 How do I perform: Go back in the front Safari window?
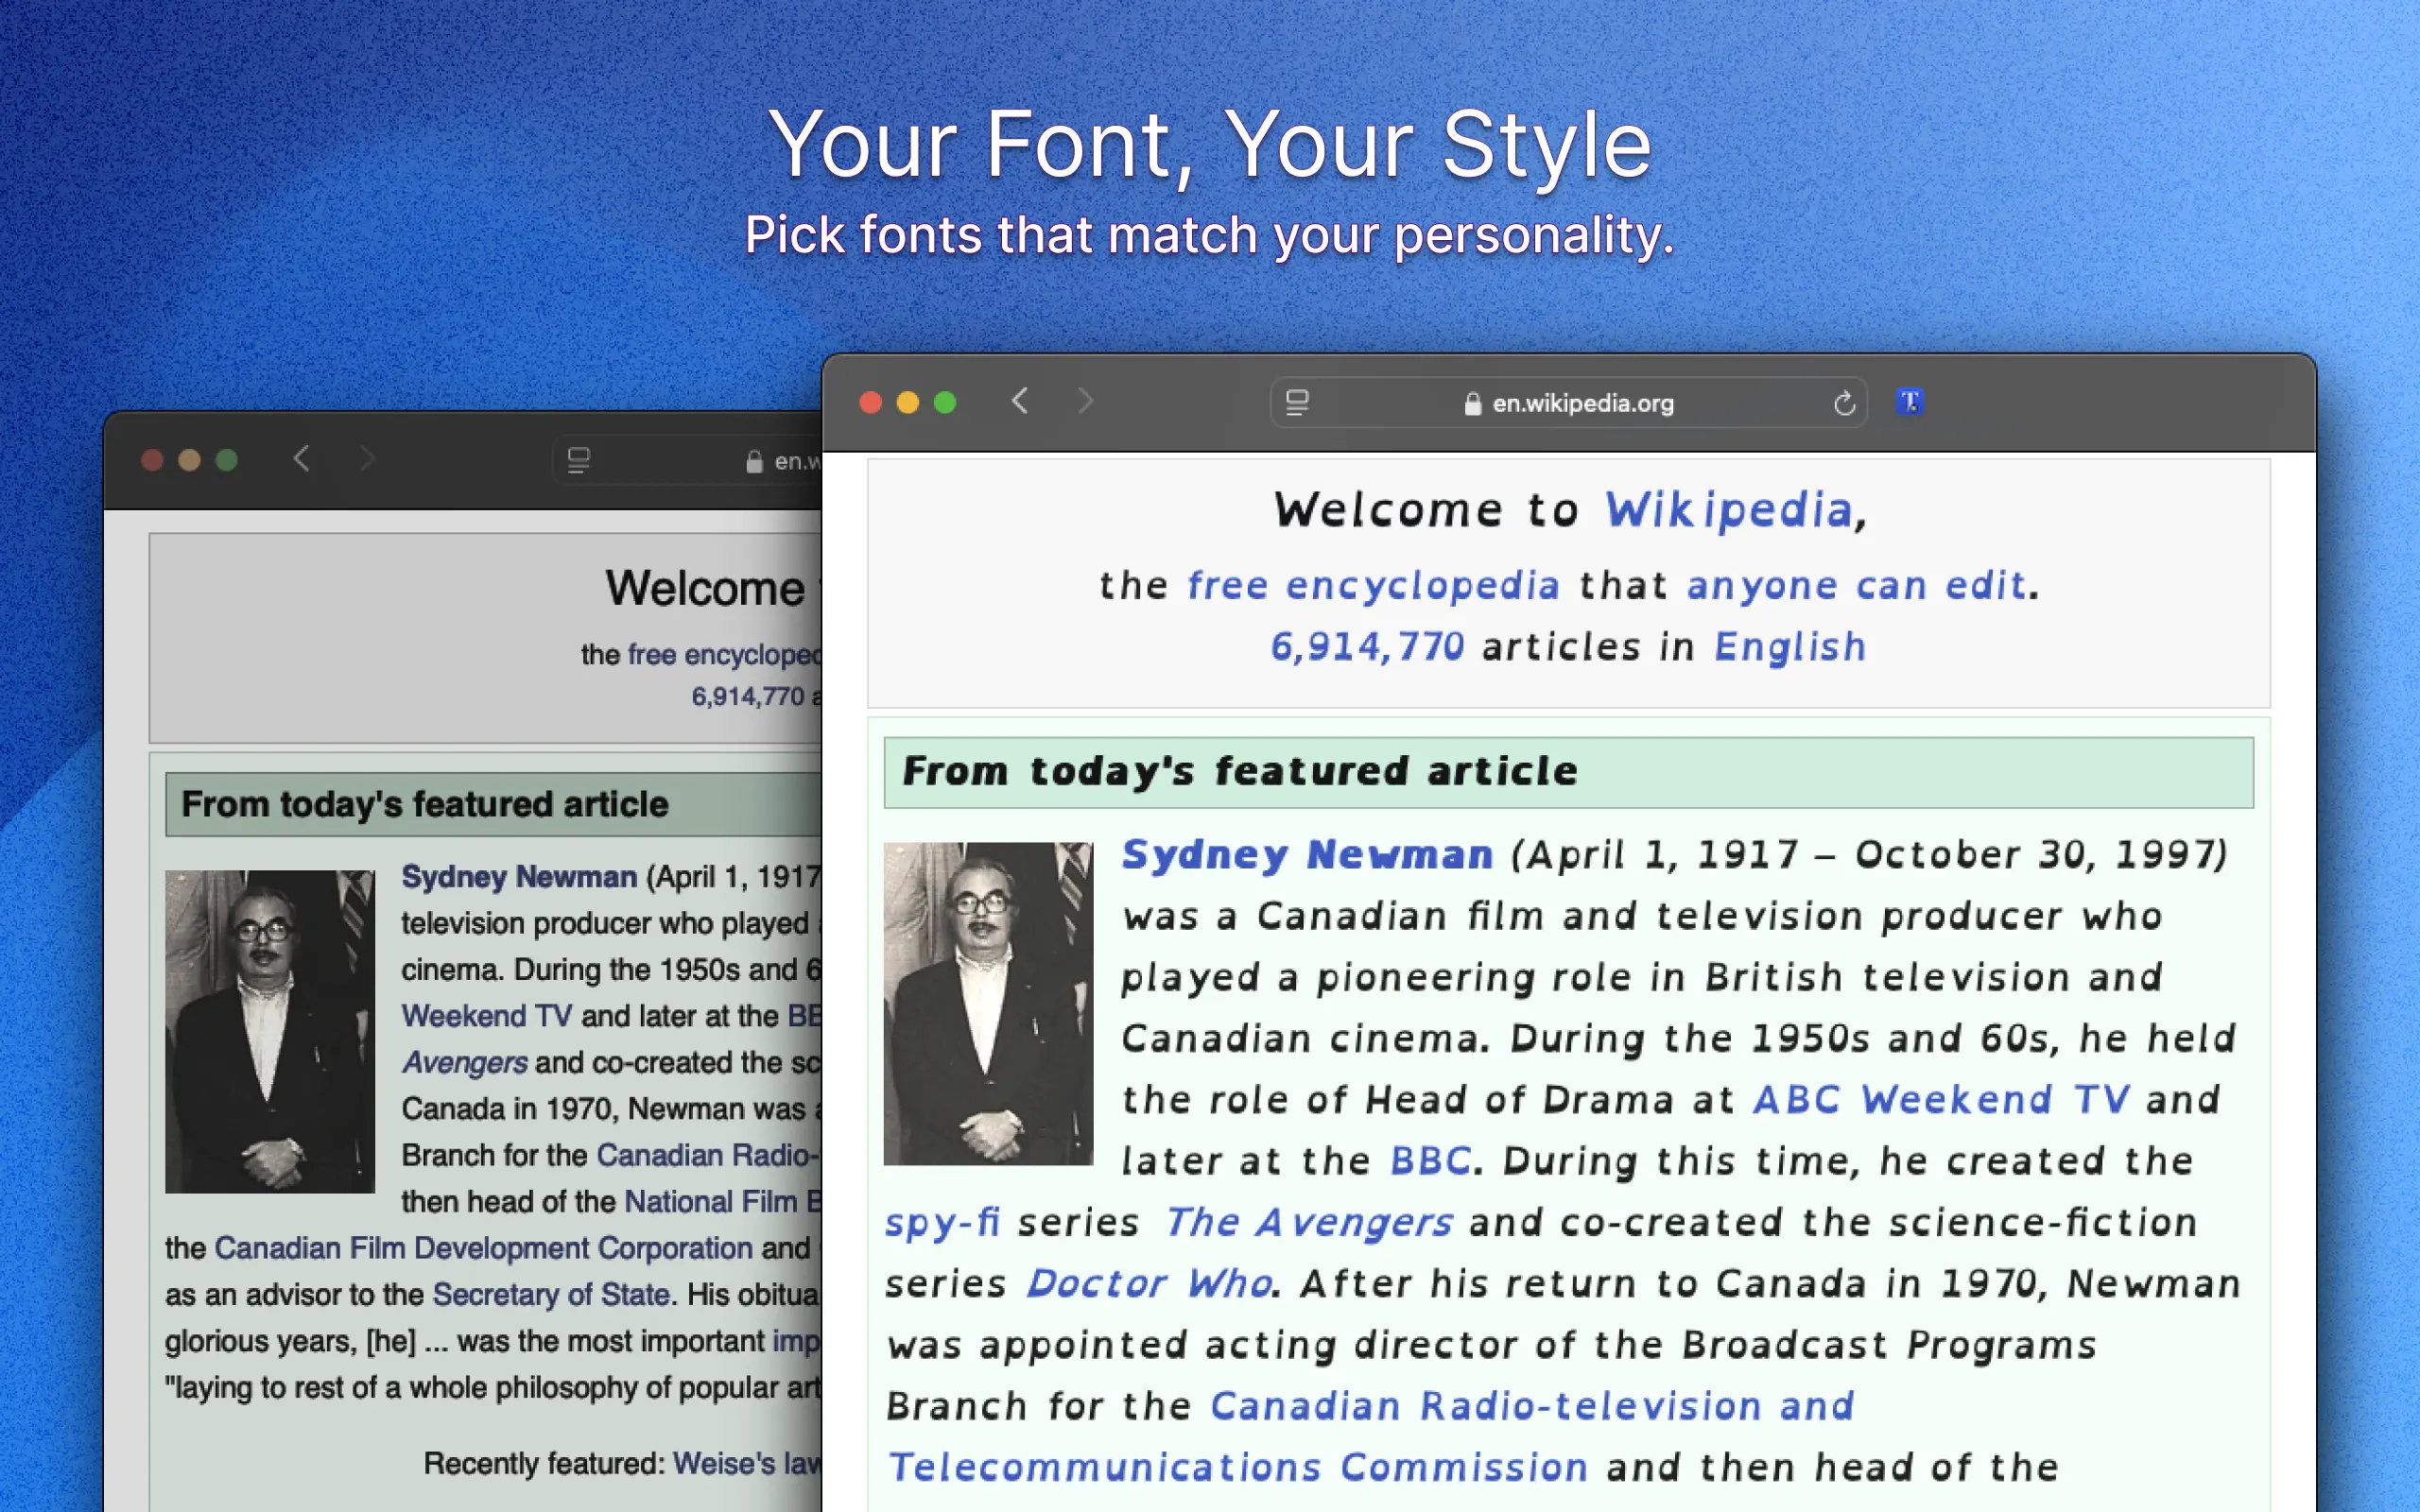(1020, 402)
